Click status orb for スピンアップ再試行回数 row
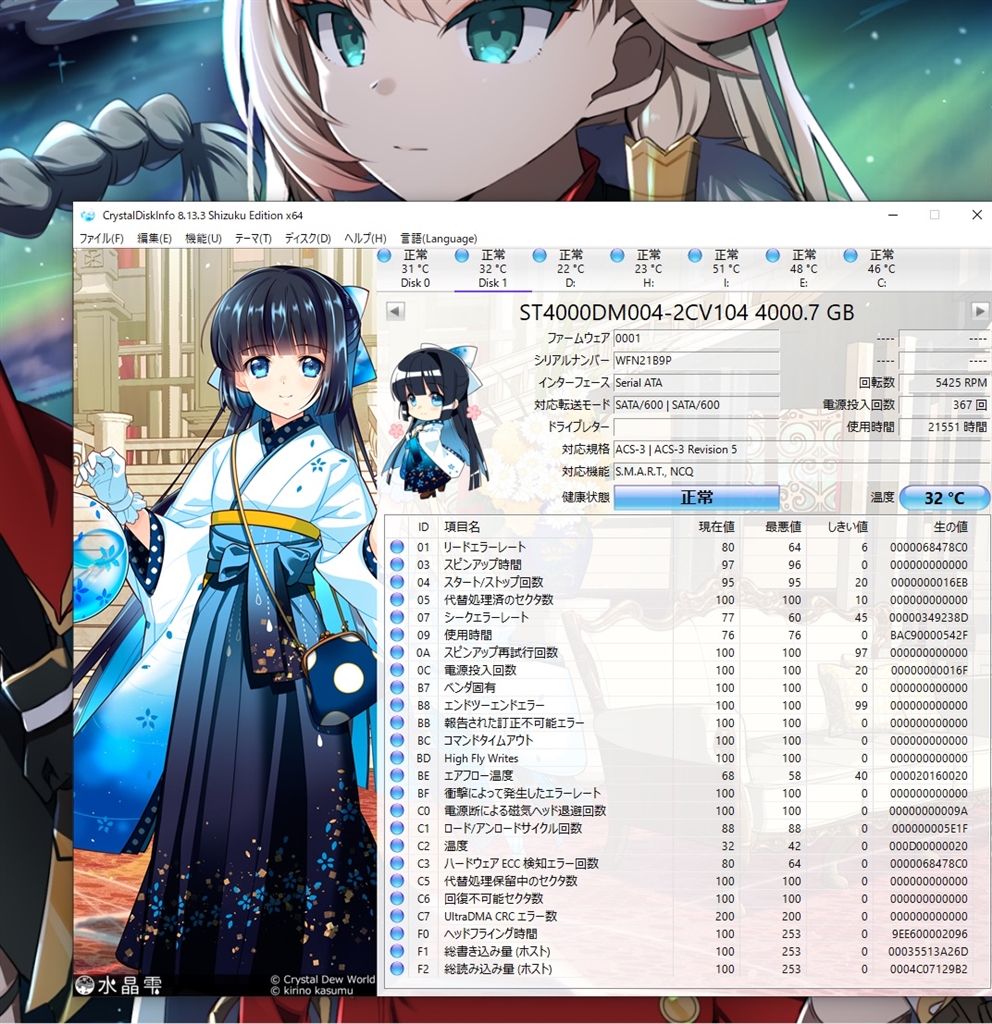 tap(397, 653)
